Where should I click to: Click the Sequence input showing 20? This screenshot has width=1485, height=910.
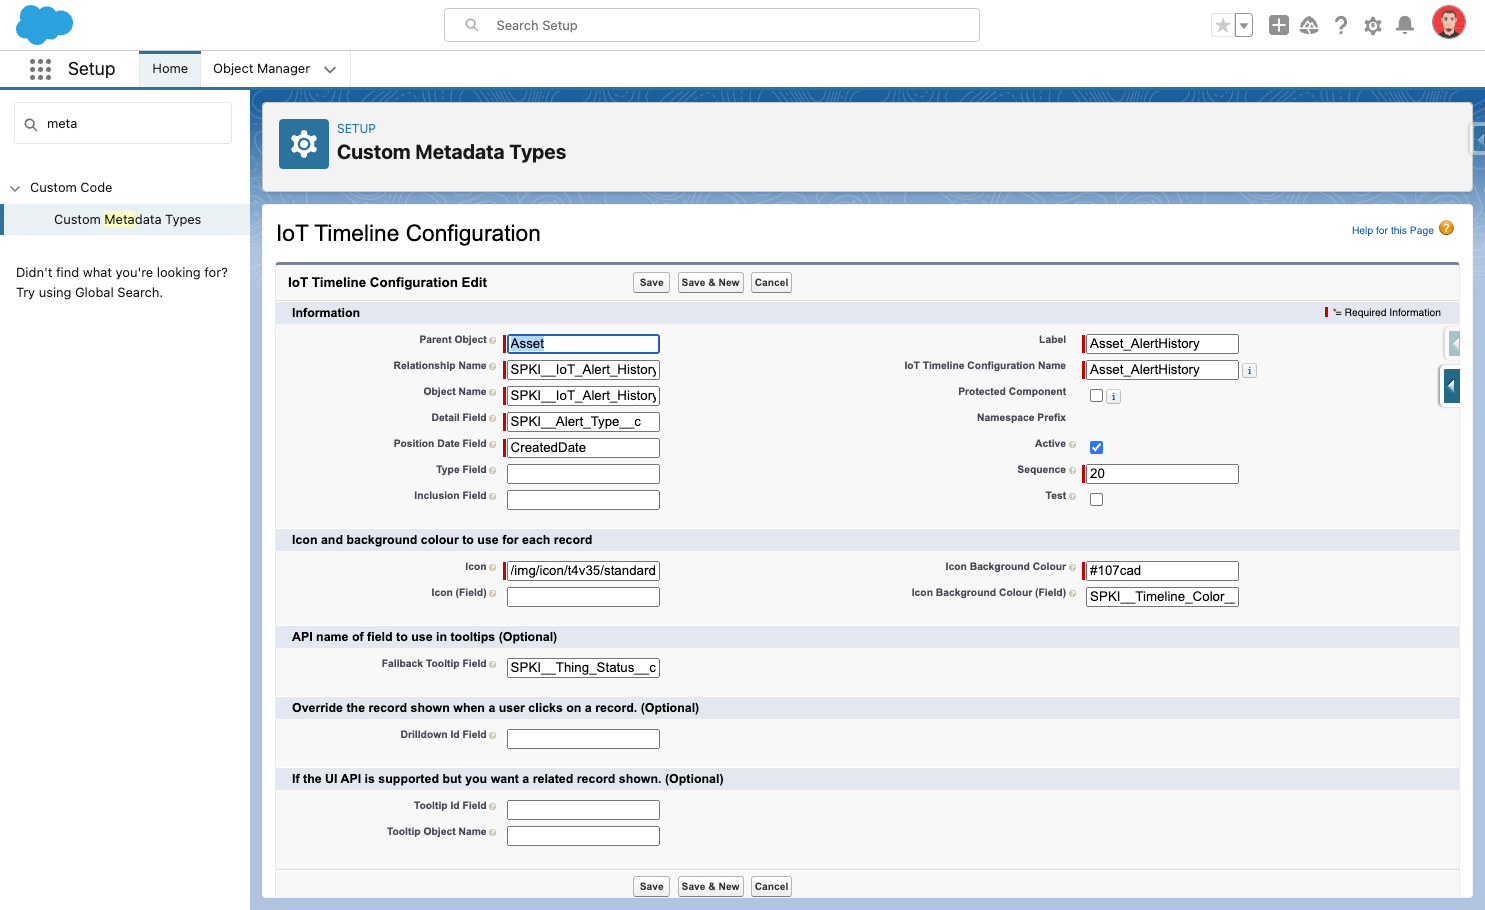(1162, 474)
